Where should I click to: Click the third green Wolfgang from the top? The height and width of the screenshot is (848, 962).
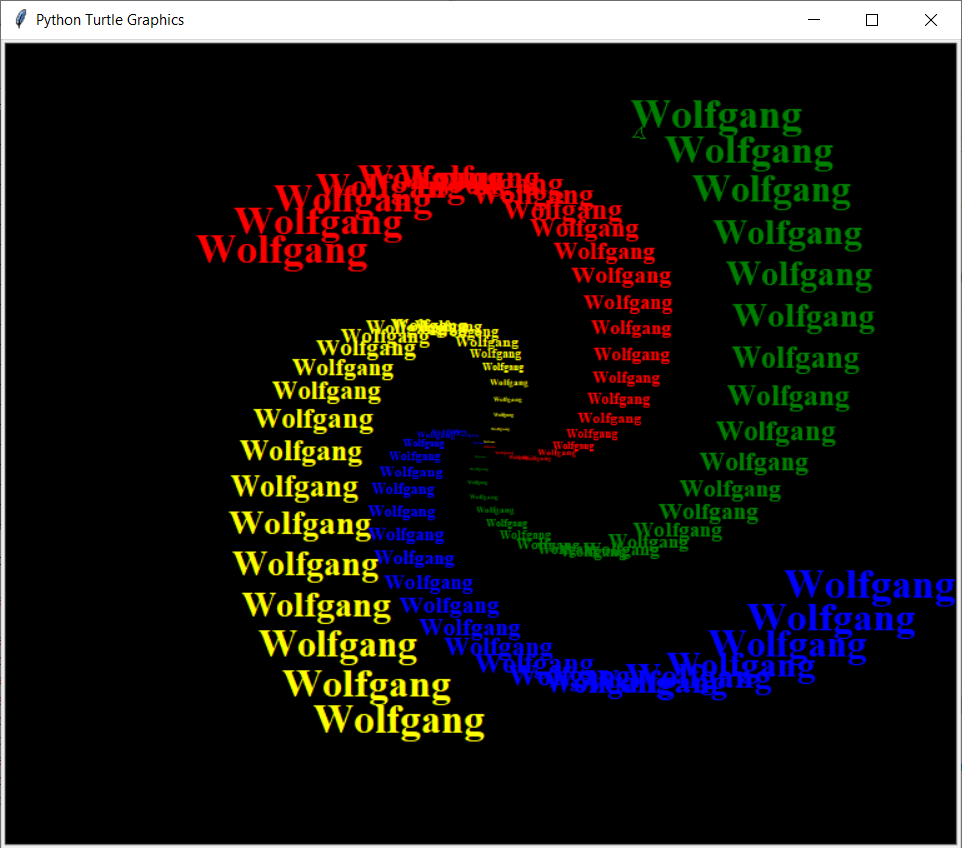click(x=771, y=189)
